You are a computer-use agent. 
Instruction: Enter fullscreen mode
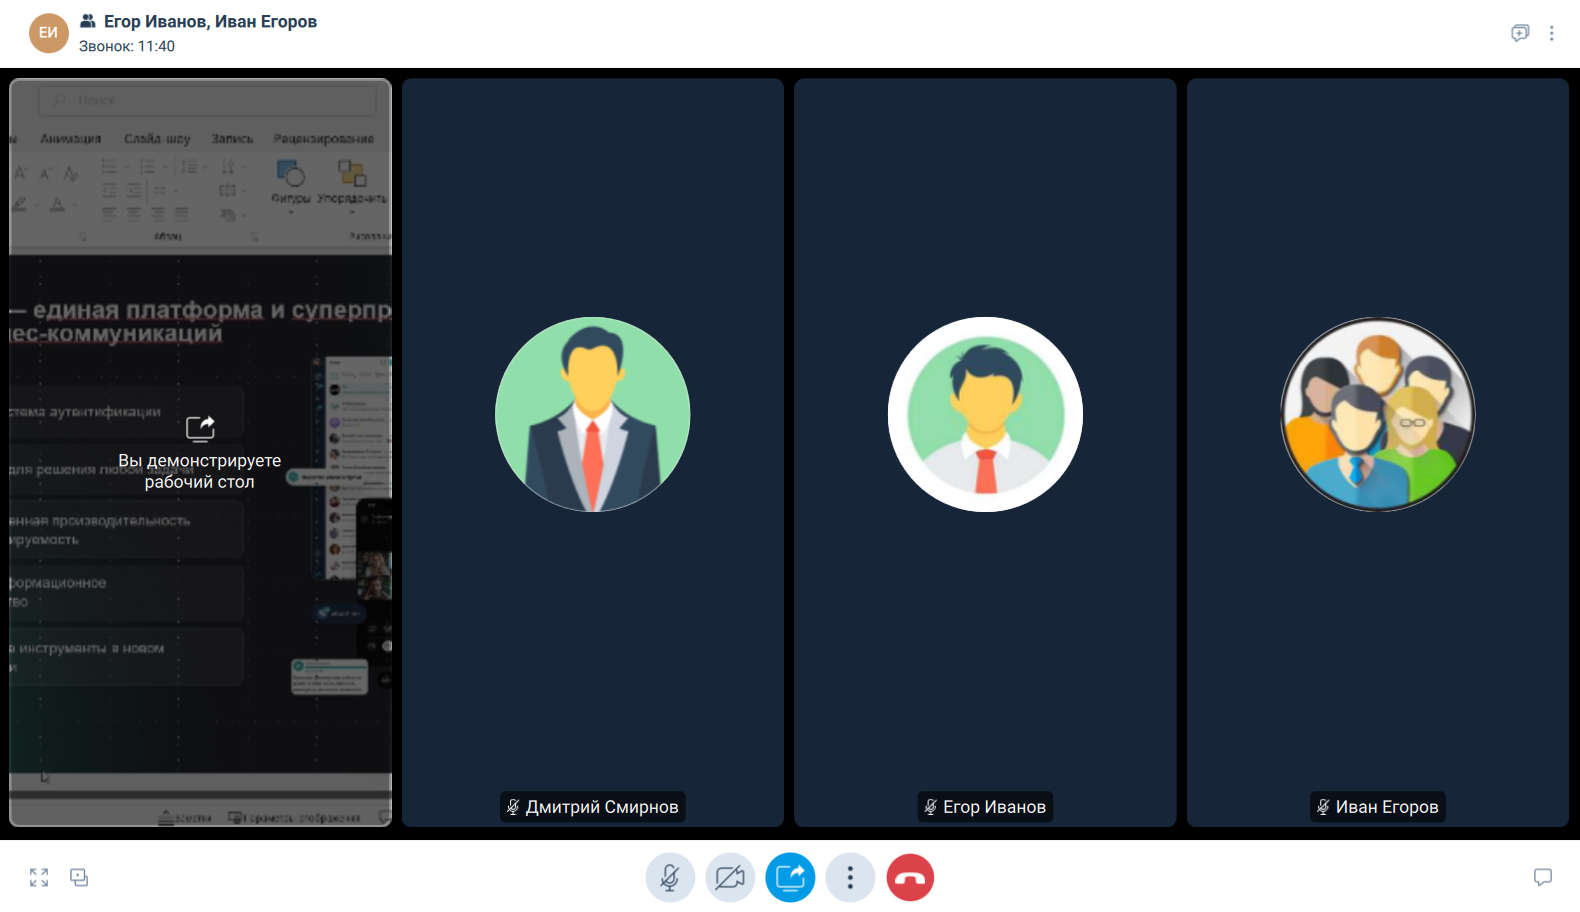[39, 878]
